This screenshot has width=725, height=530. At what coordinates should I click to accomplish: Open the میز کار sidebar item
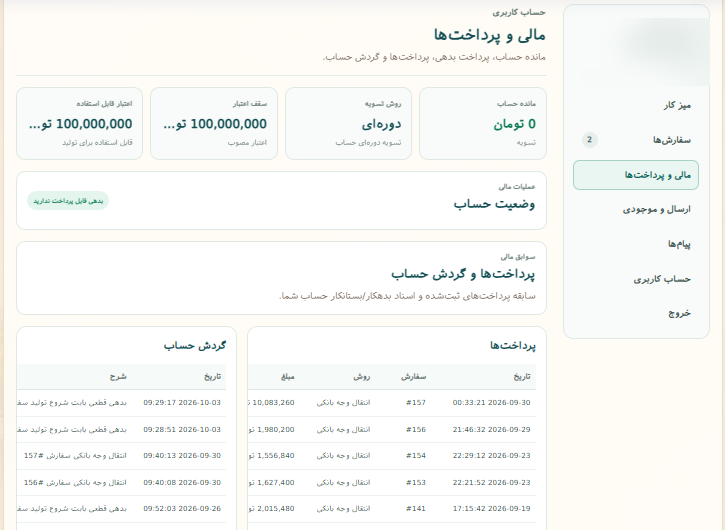(636, 105)
